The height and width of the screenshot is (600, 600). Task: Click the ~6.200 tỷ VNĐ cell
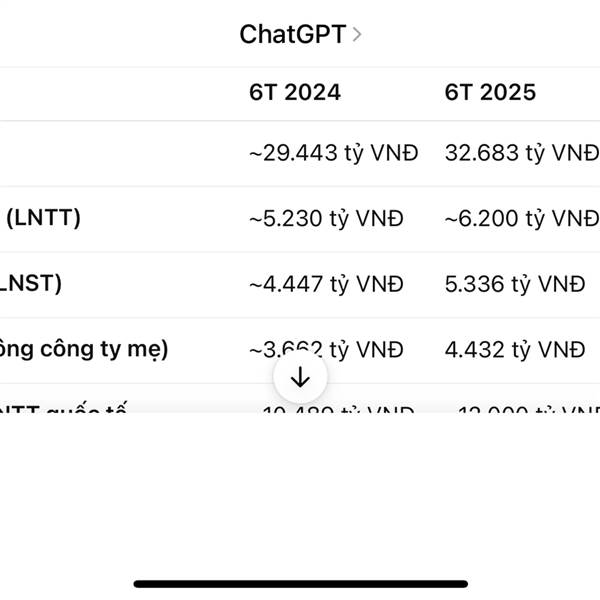coord(522,219)
